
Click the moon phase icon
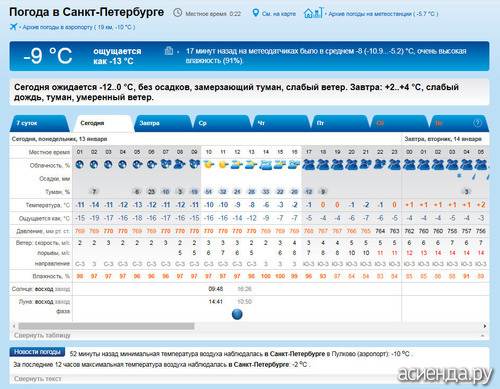(x=237, y=314)
